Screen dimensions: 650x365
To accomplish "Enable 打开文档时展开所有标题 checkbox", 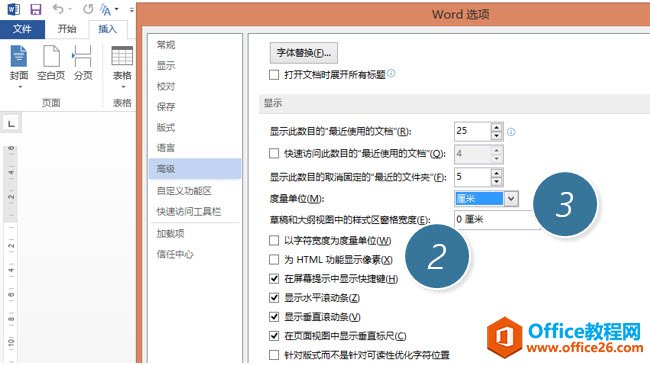I will pos(274,75).
